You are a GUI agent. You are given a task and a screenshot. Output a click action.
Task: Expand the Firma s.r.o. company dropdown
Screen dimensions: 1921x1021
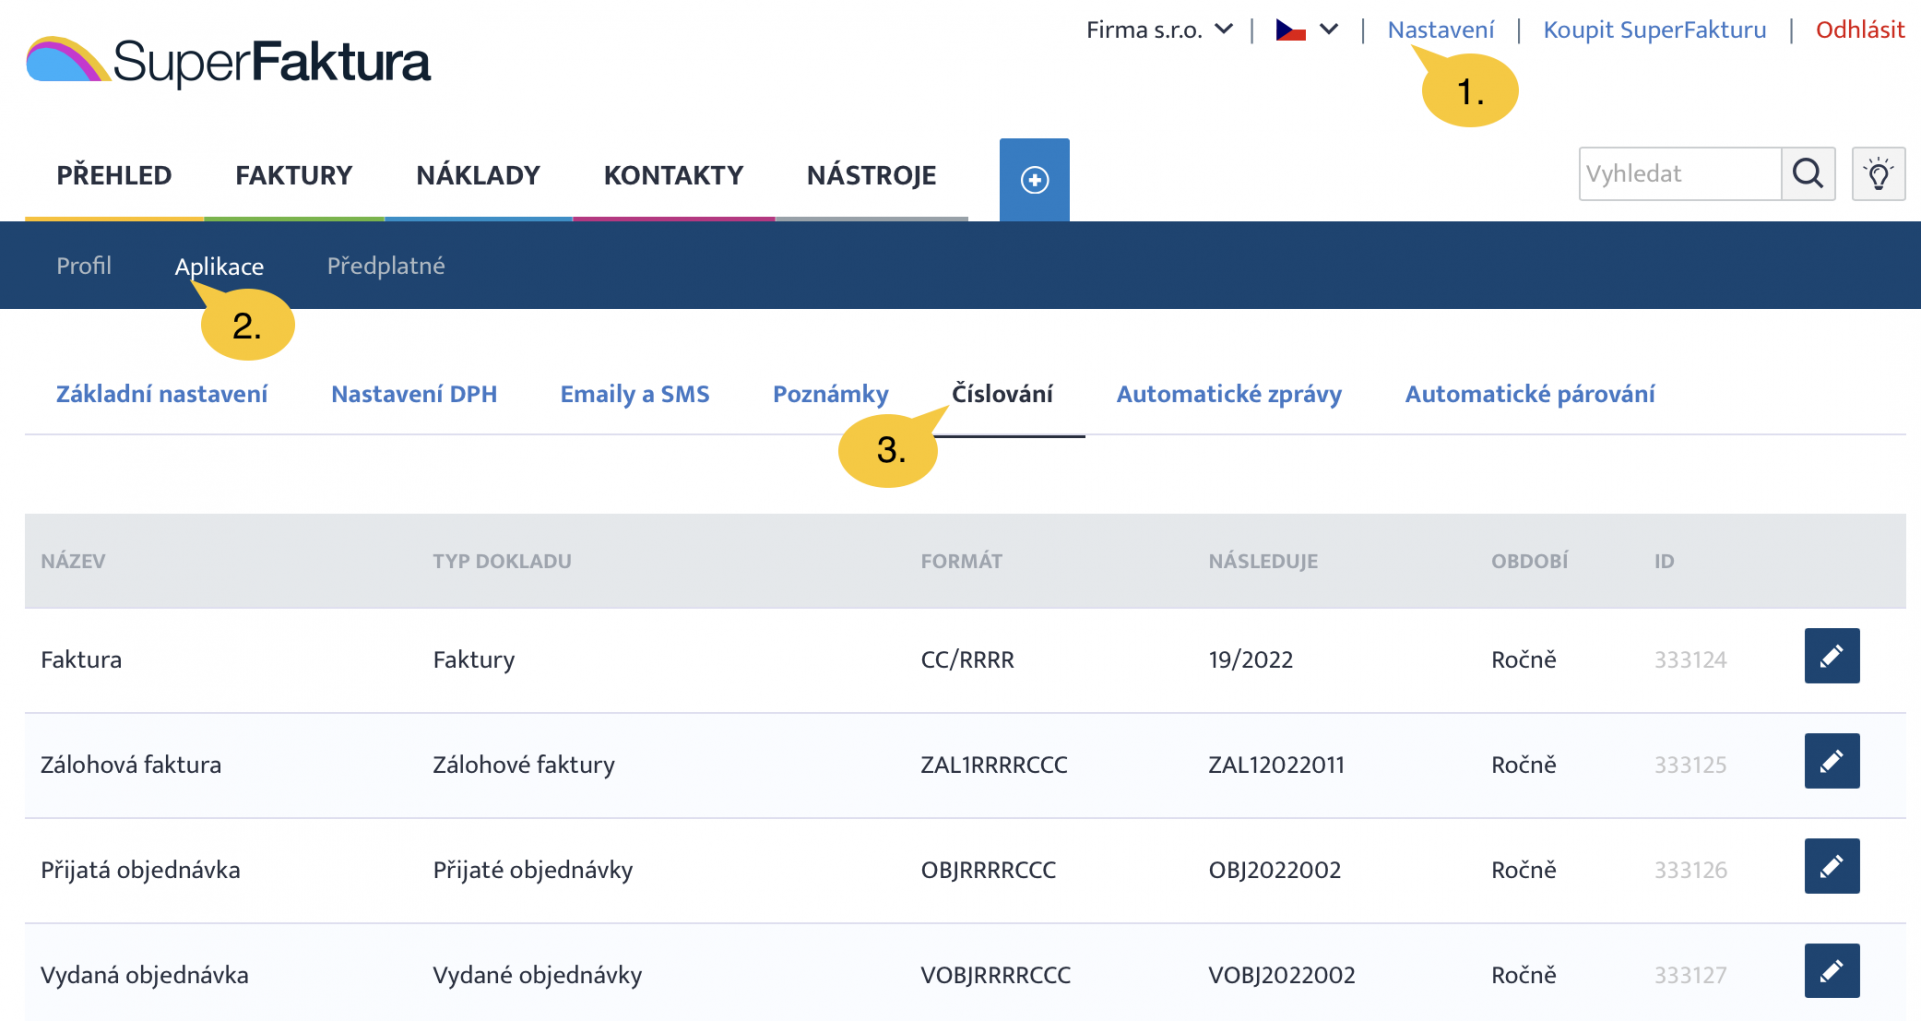[x=1159, y=30]
